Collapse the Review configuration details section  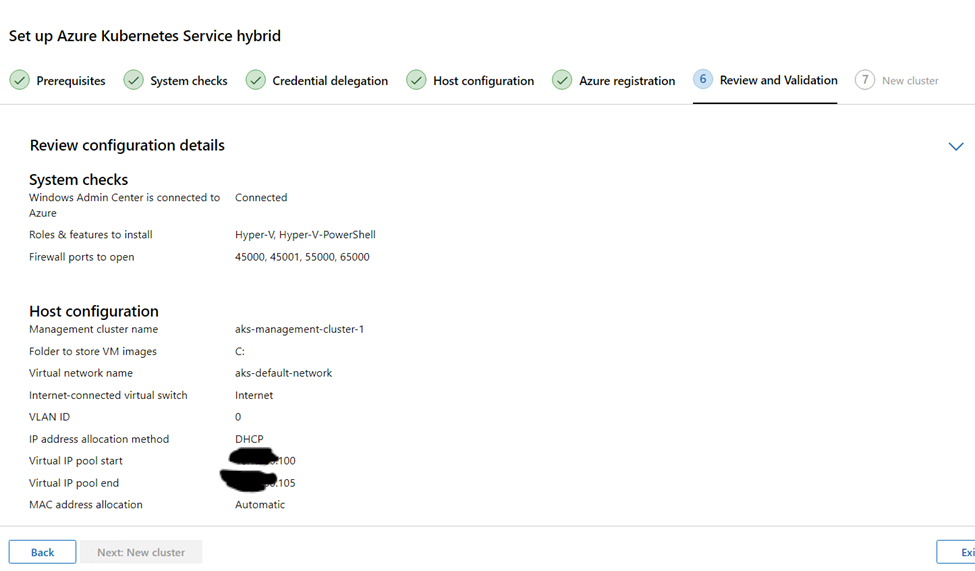pos(956,147)
